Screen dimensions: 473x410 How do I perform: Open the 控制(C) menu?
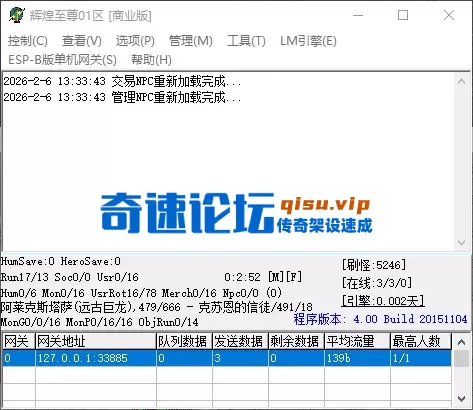pyautogui.click(x=28, y=41)
